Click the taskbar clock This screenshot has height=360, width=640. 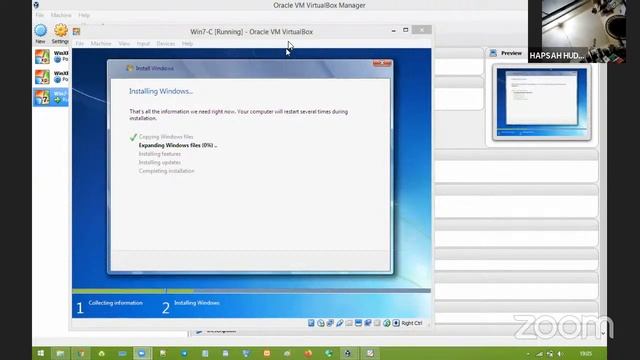point(586,353)
